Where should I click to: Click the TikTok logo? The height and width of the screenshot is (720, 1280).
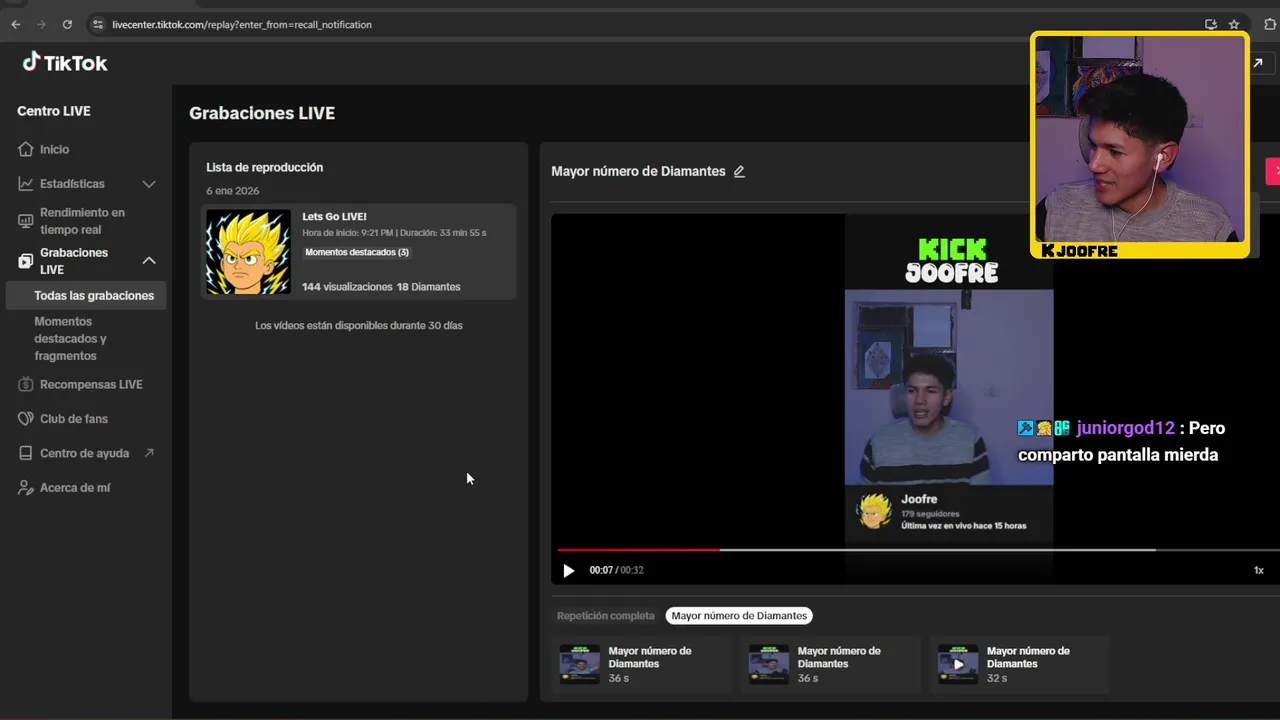pos(65,63)
